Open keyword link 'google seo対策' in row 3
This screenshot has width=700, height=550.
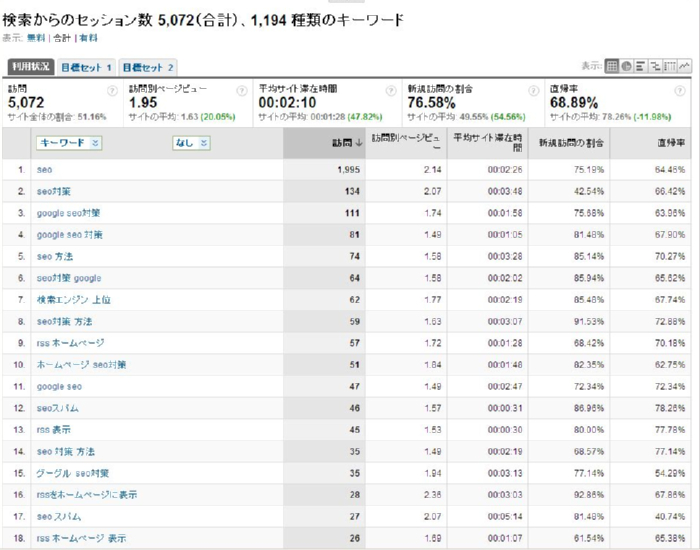coord(68,213)
